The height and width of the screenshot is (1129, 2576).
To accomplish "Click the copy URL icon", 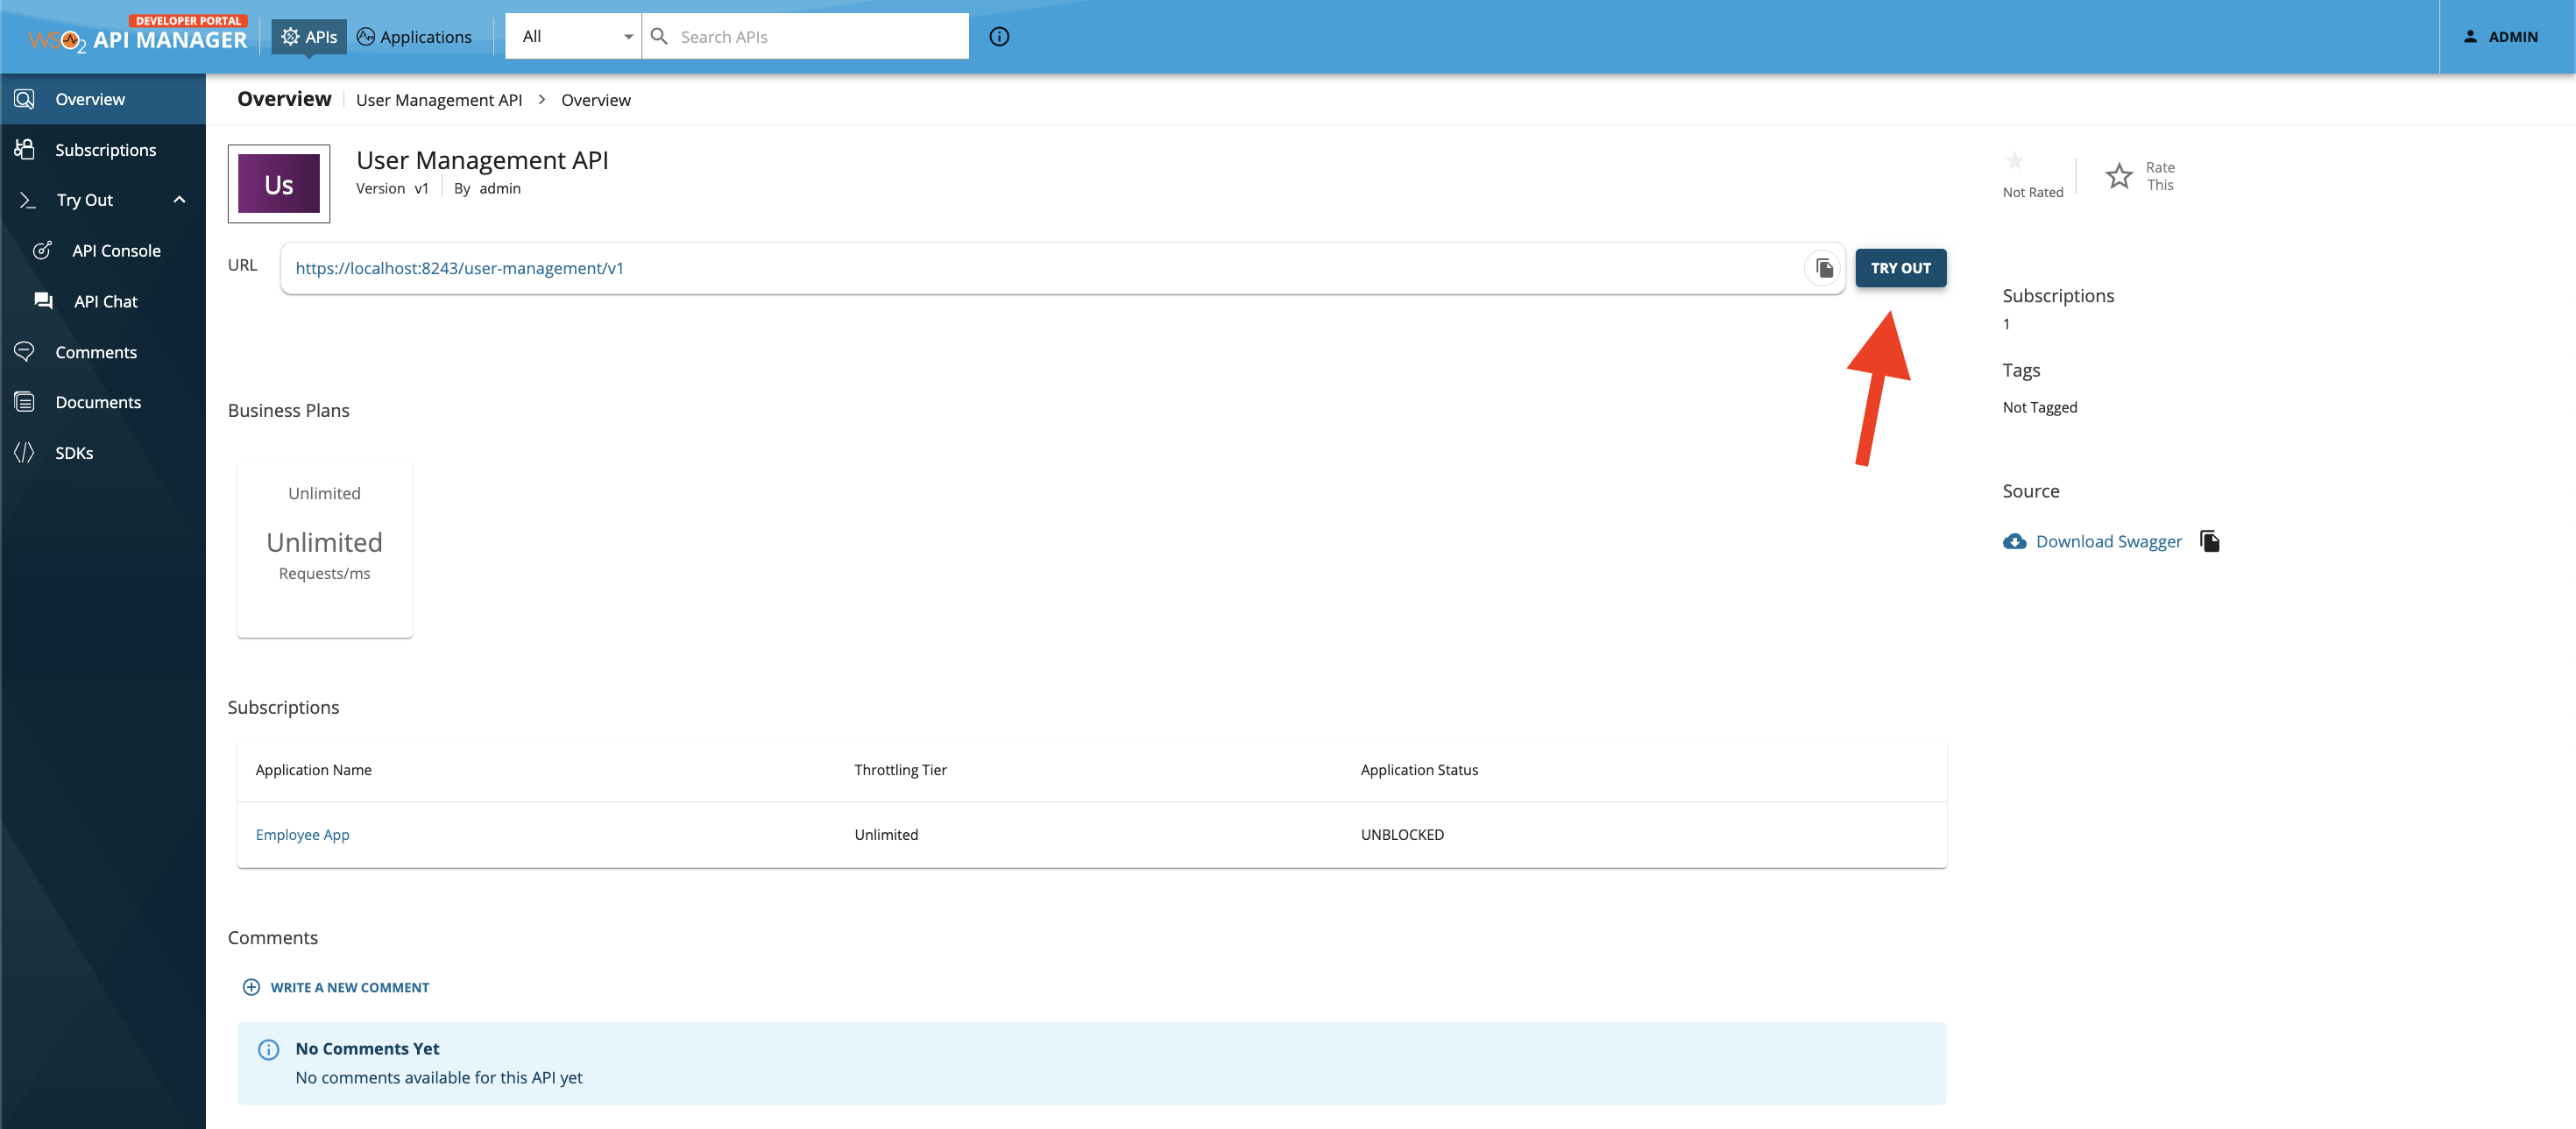I will 1824,268.
